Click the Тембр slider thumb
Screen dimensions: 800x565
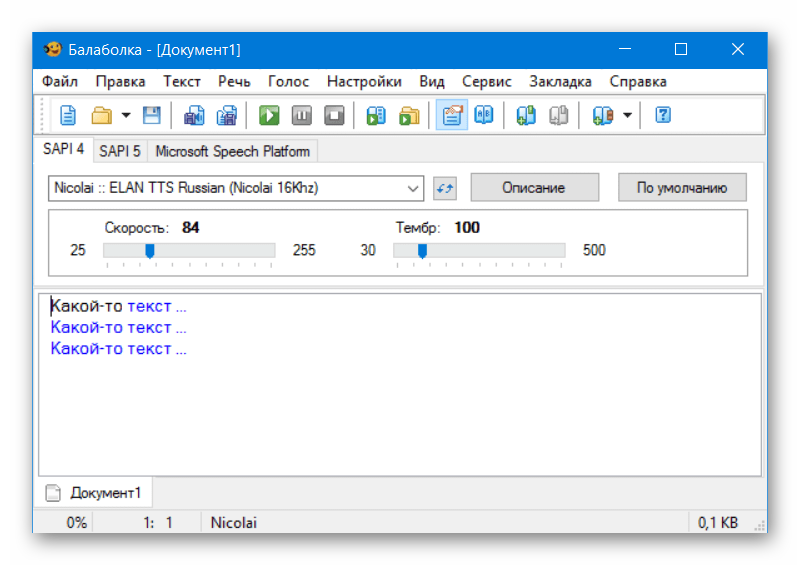point(422,251)
